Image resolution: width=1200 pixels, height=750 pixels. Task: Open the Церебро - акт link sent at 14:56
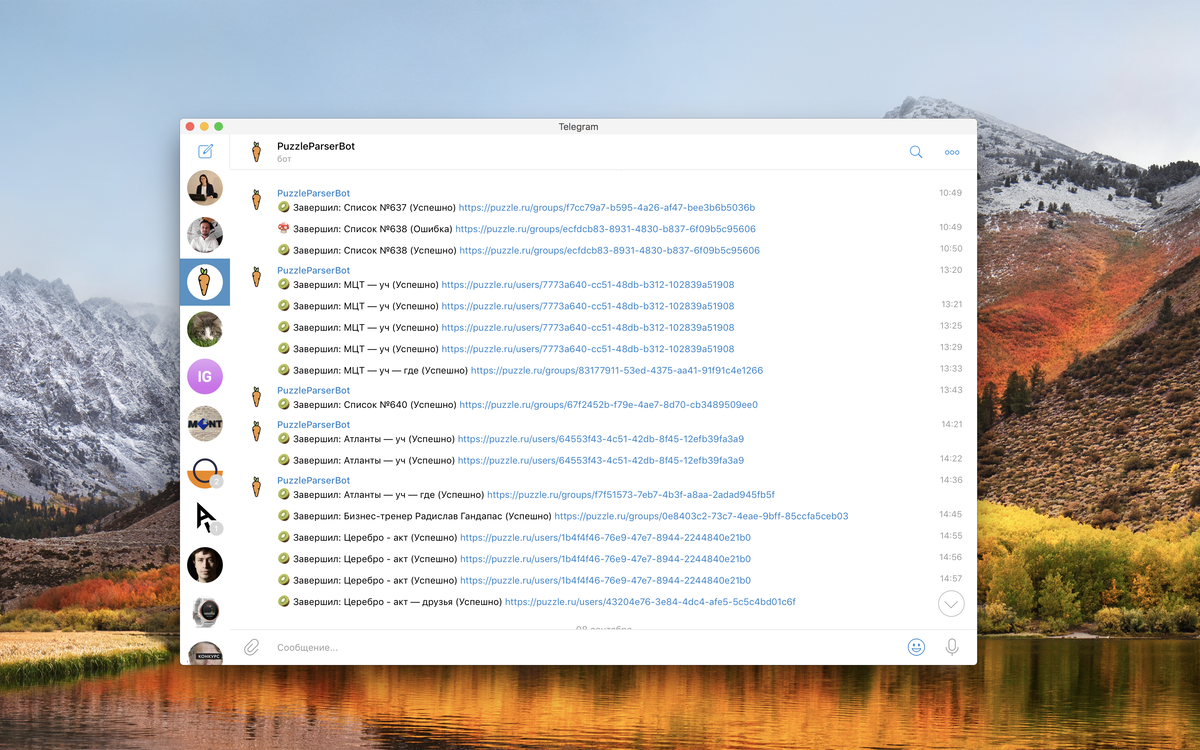click(x=605, y=560)
